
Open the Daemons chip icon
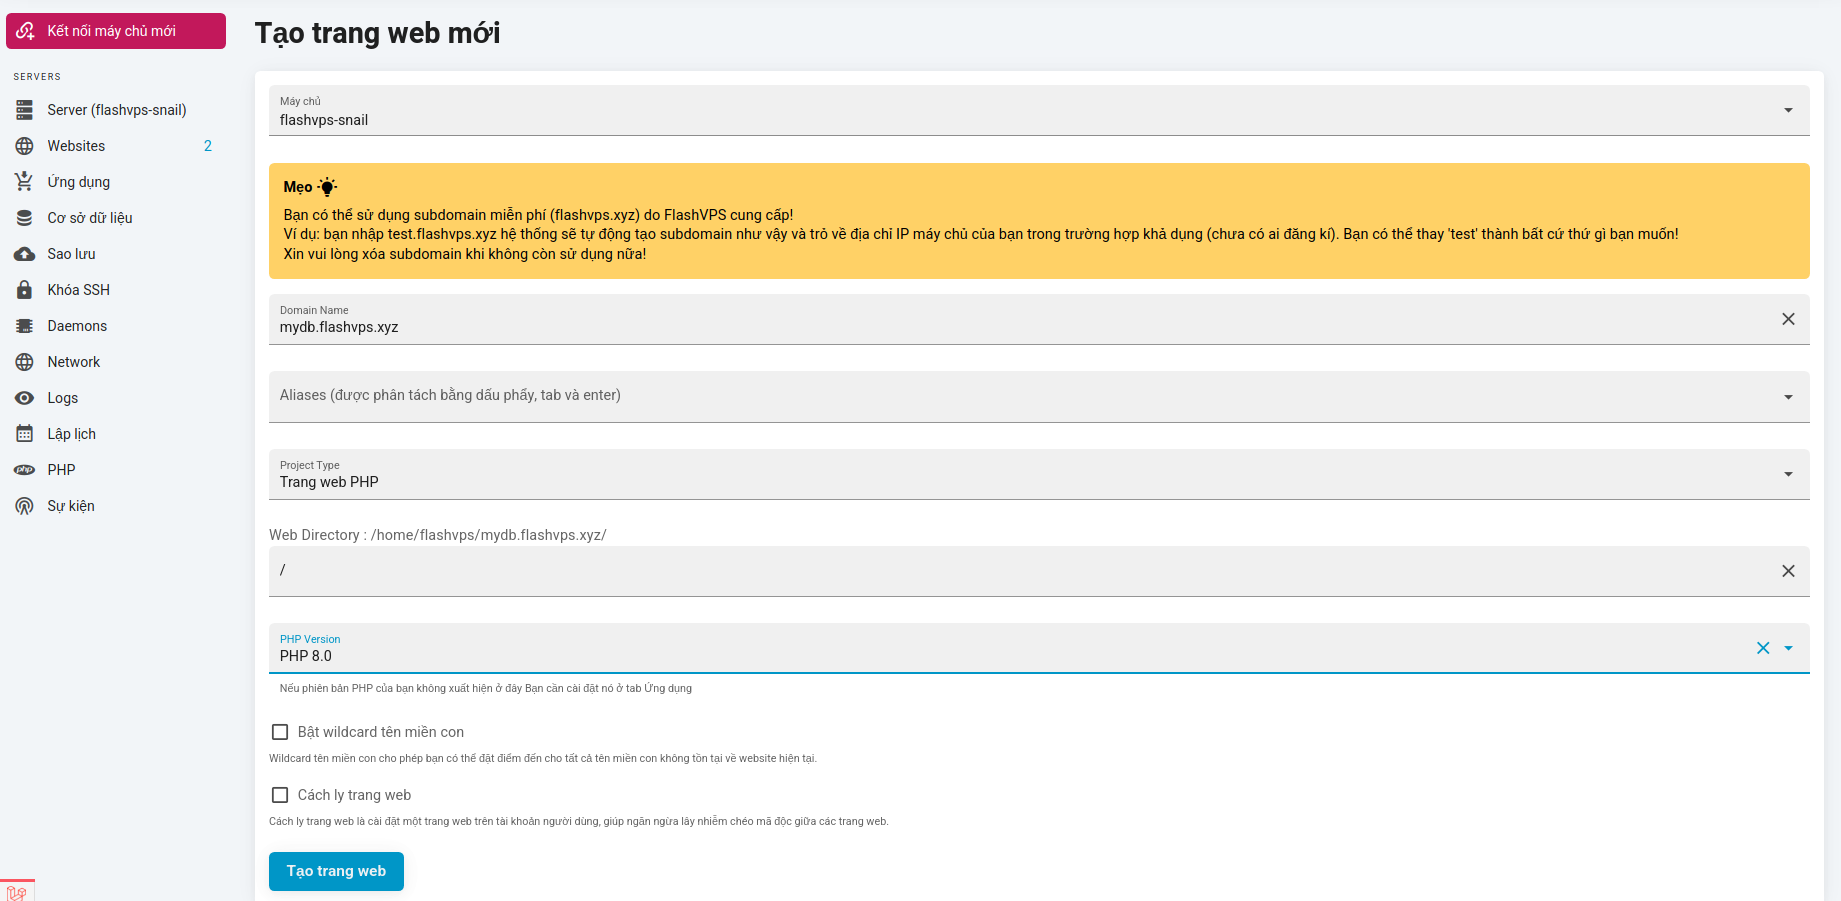(25, 326)
